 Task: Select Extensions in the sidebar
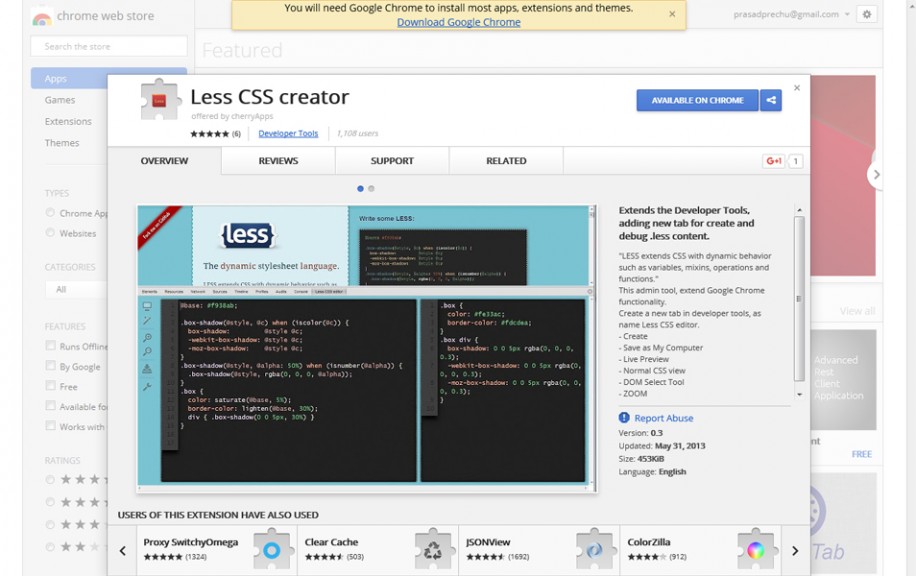[x=69, y=121]
